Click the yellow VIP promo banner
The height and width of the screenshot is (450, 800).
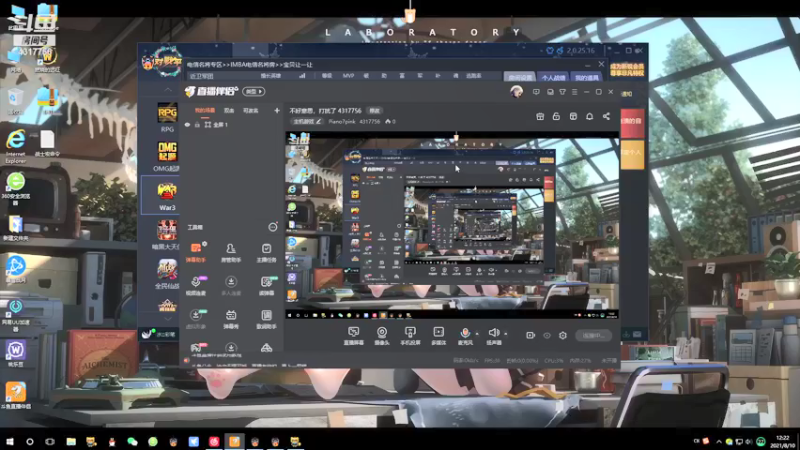pos(627,69)
